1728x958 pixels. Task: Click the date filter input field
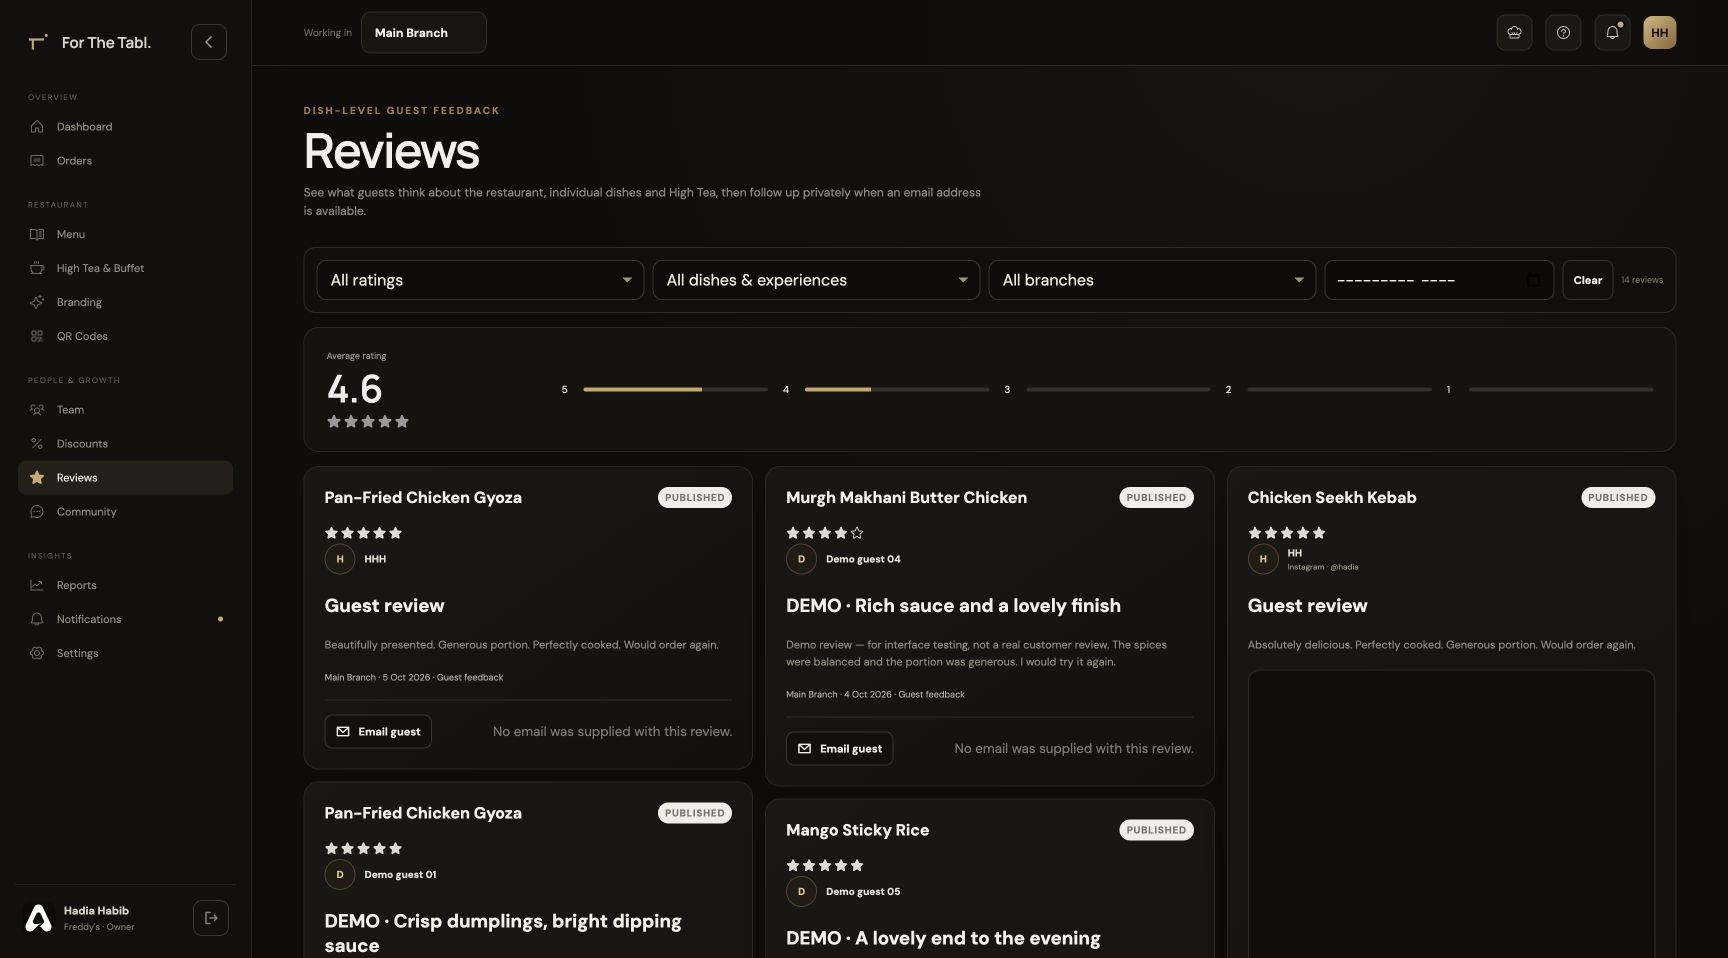[x=1438, y=280]
